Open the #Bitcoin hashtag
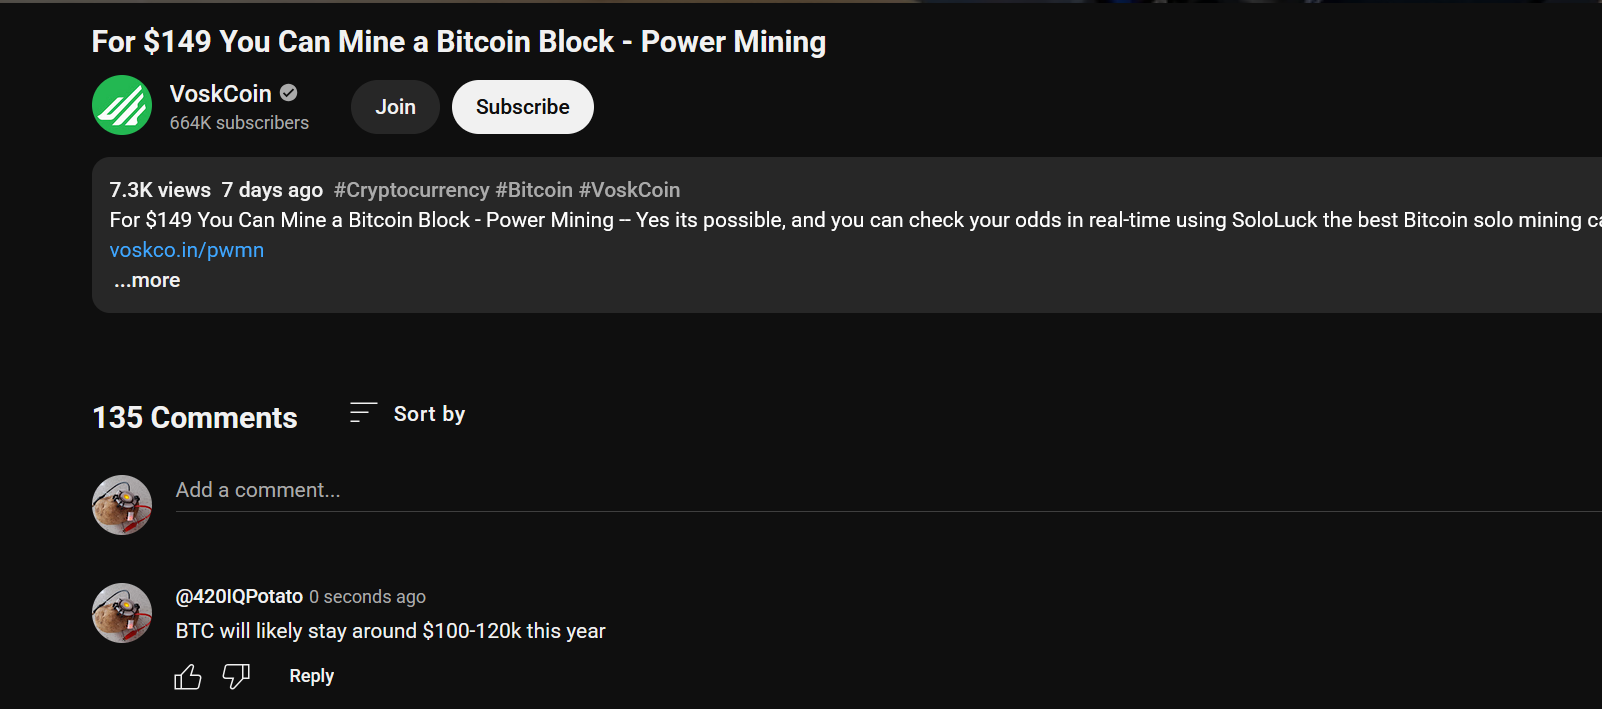1602x709 pixels. [534, 190]
